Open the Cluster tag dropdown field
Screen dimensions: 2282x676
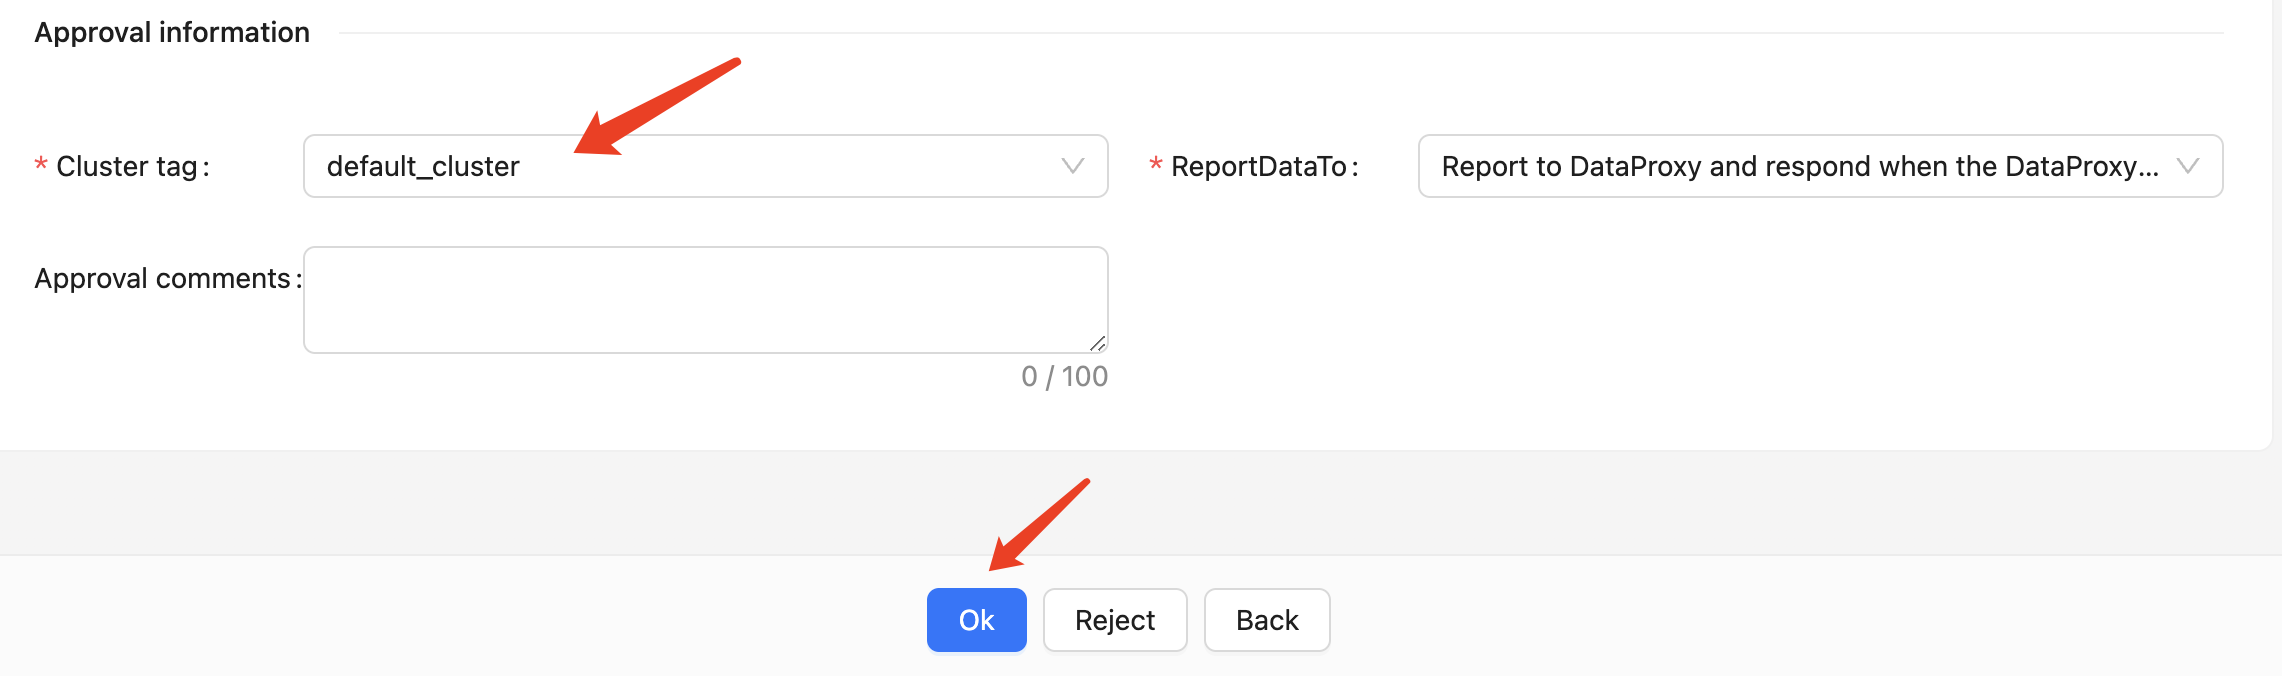(704, 166)
